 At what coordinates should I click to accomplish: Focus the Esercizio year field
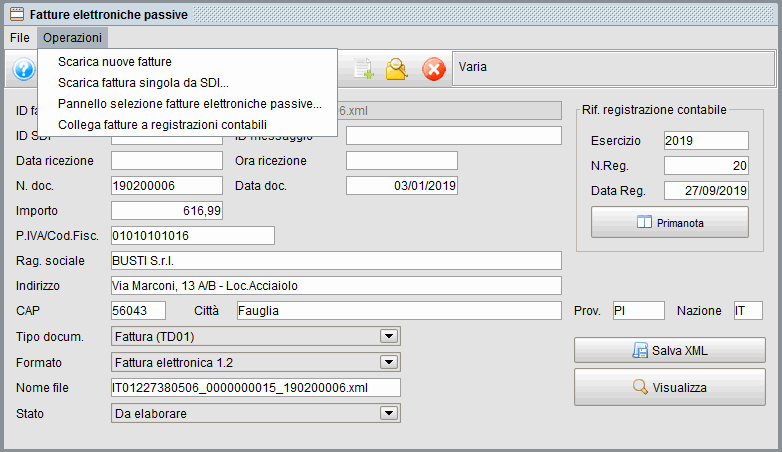(705, 140)
